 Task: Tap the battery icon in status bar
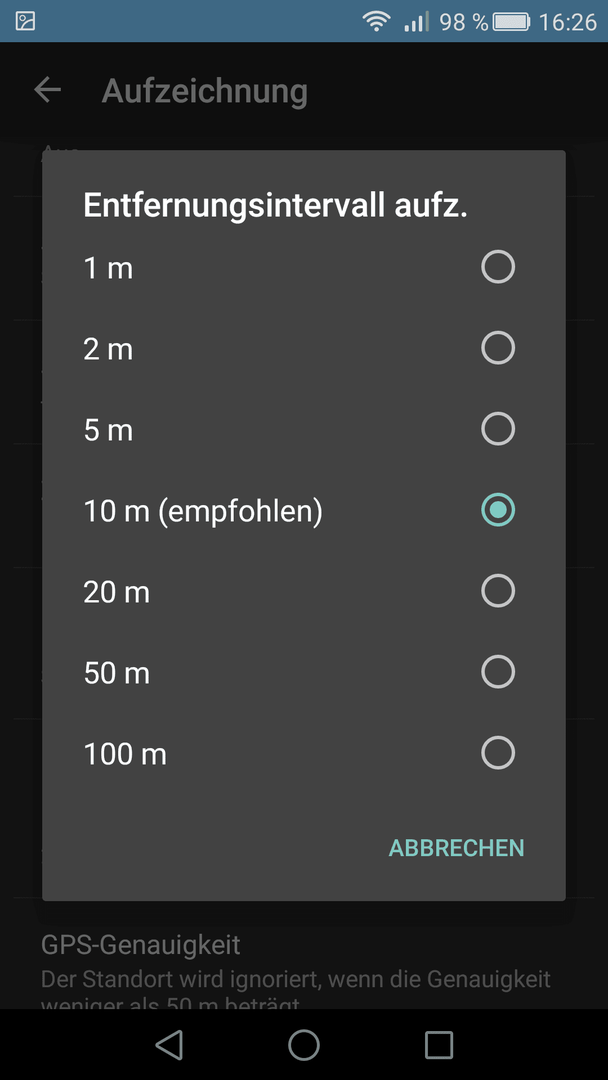point(511,22)
